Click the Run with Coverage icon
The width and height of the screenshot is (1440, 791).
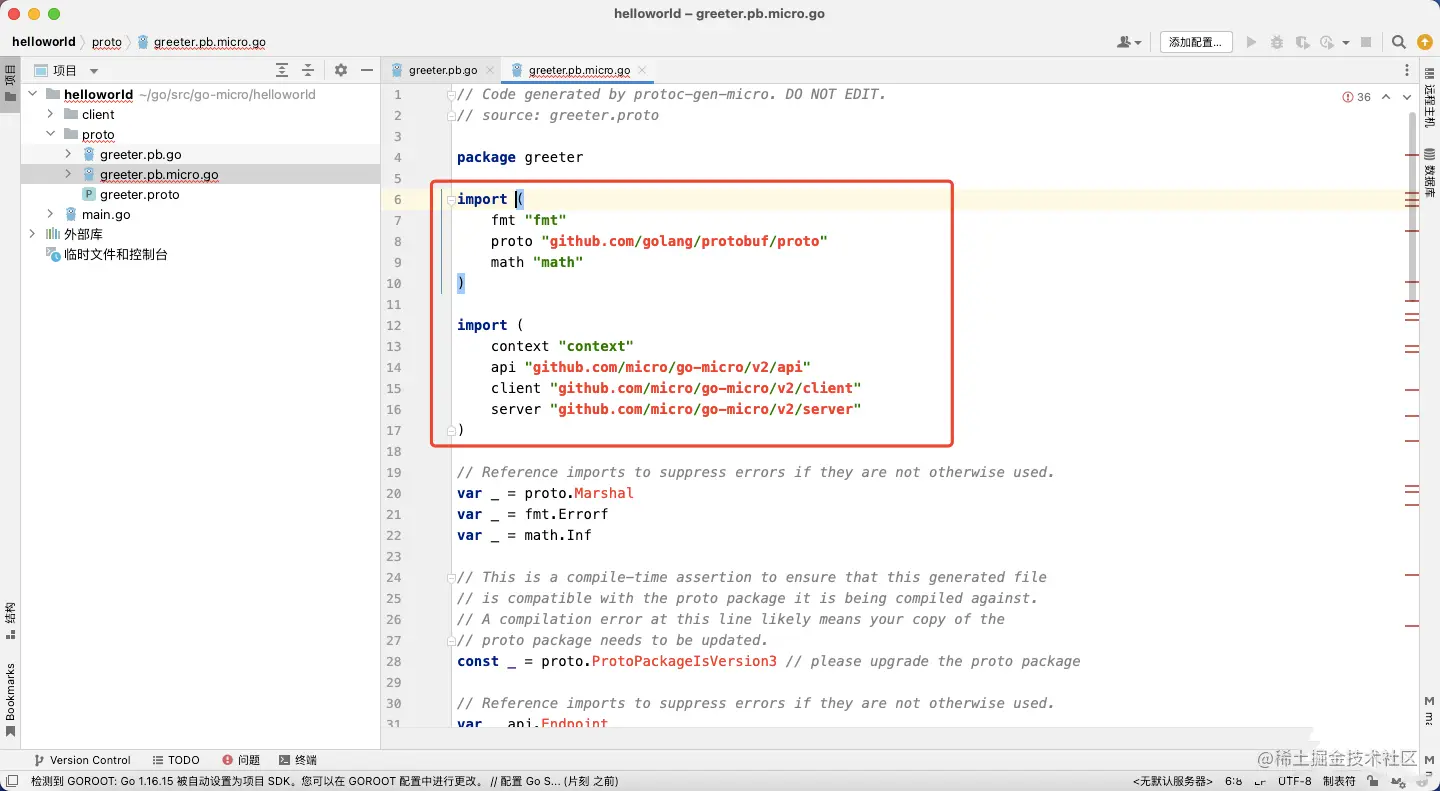point(1302,42)
